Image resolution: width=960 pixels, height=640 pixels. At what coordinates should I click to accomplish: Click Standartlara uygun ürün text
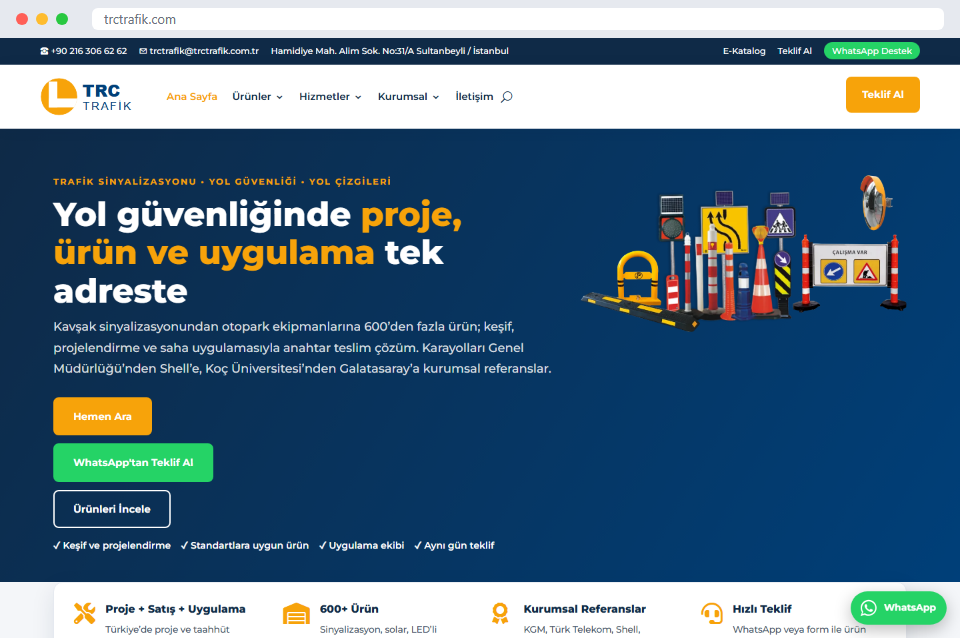(245, 546)
